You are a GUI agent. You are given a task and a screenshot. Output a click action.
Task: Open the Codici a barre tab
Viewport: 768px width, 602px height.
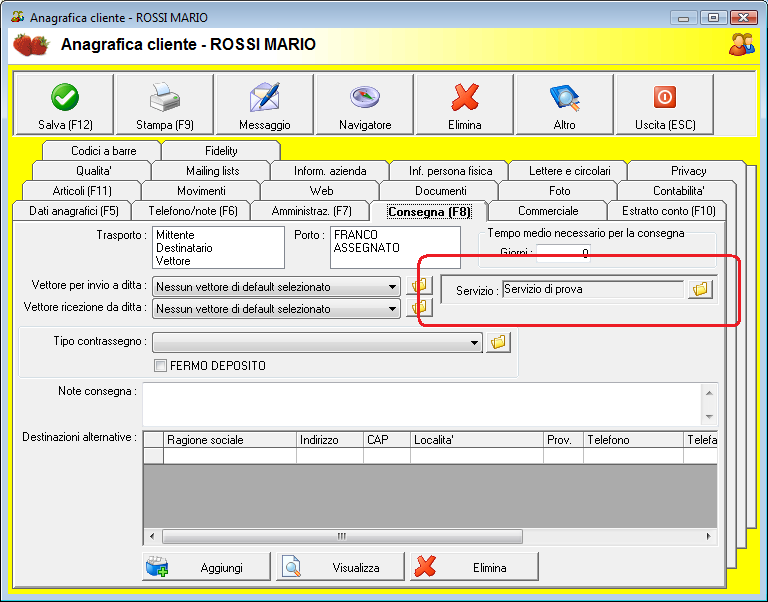point(103,150)
